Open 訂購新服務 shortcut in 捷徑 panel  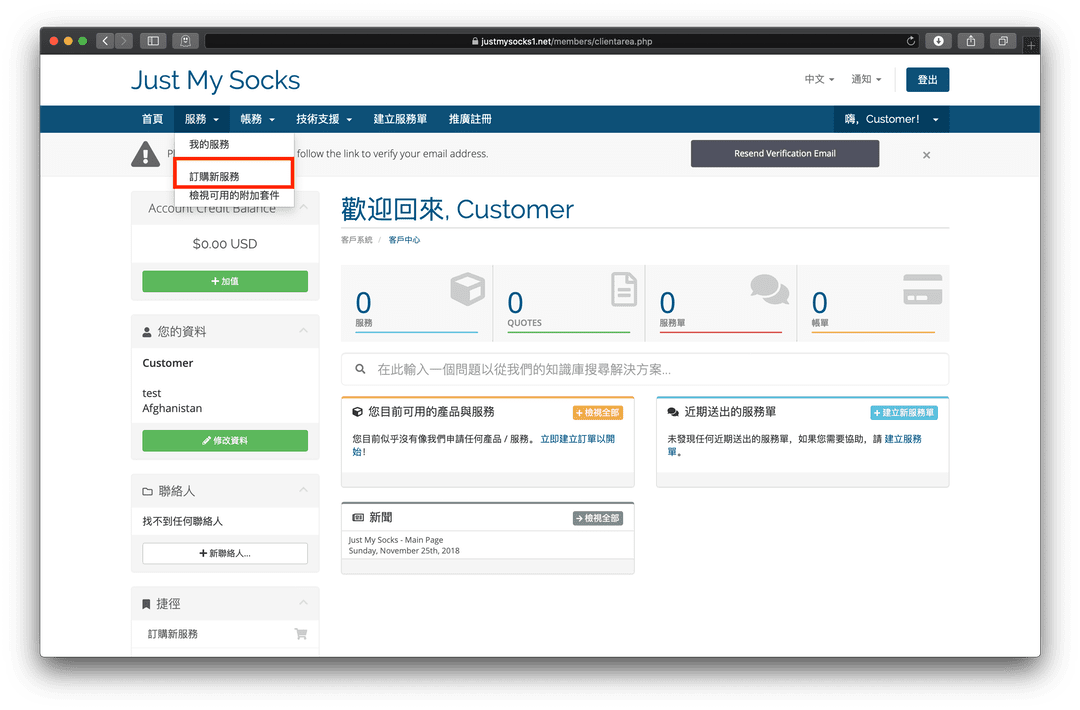[x=173, y=634]
